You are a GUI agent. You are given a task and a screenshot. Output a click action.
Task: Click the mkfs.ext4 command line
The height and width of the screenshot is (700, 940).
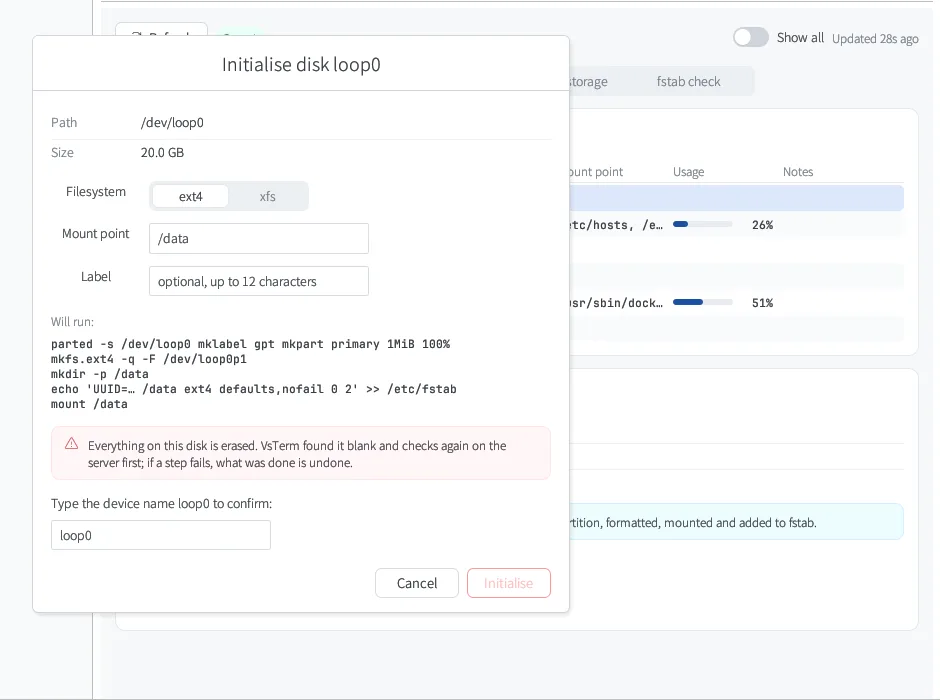tap(149, 359)
